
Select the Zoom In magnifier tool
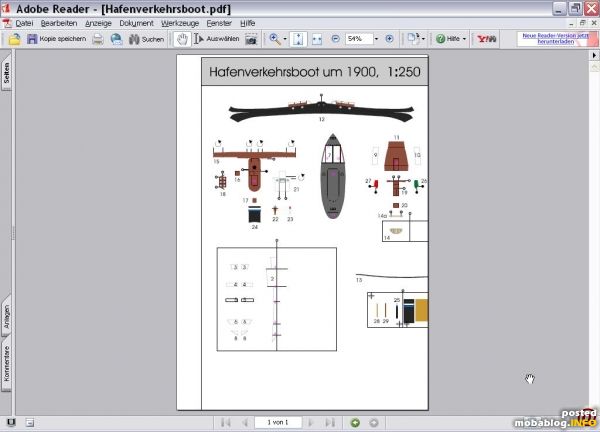pyautogui.click(x=275, y=39)
